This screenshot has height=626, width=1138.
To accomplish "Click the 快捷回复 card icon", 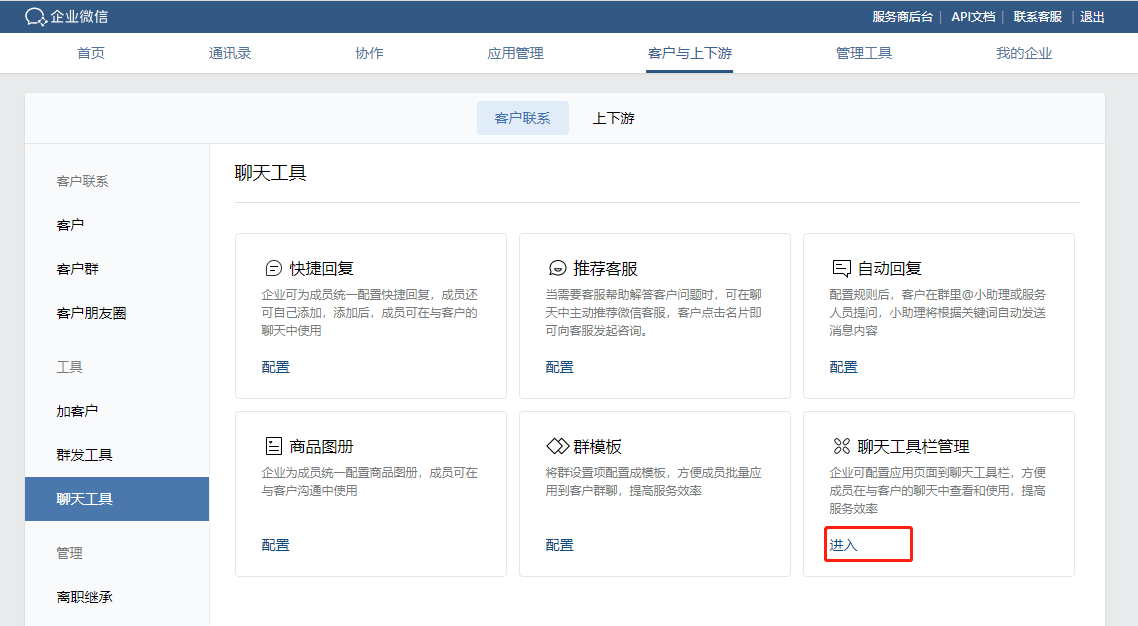I will point(273,268).
